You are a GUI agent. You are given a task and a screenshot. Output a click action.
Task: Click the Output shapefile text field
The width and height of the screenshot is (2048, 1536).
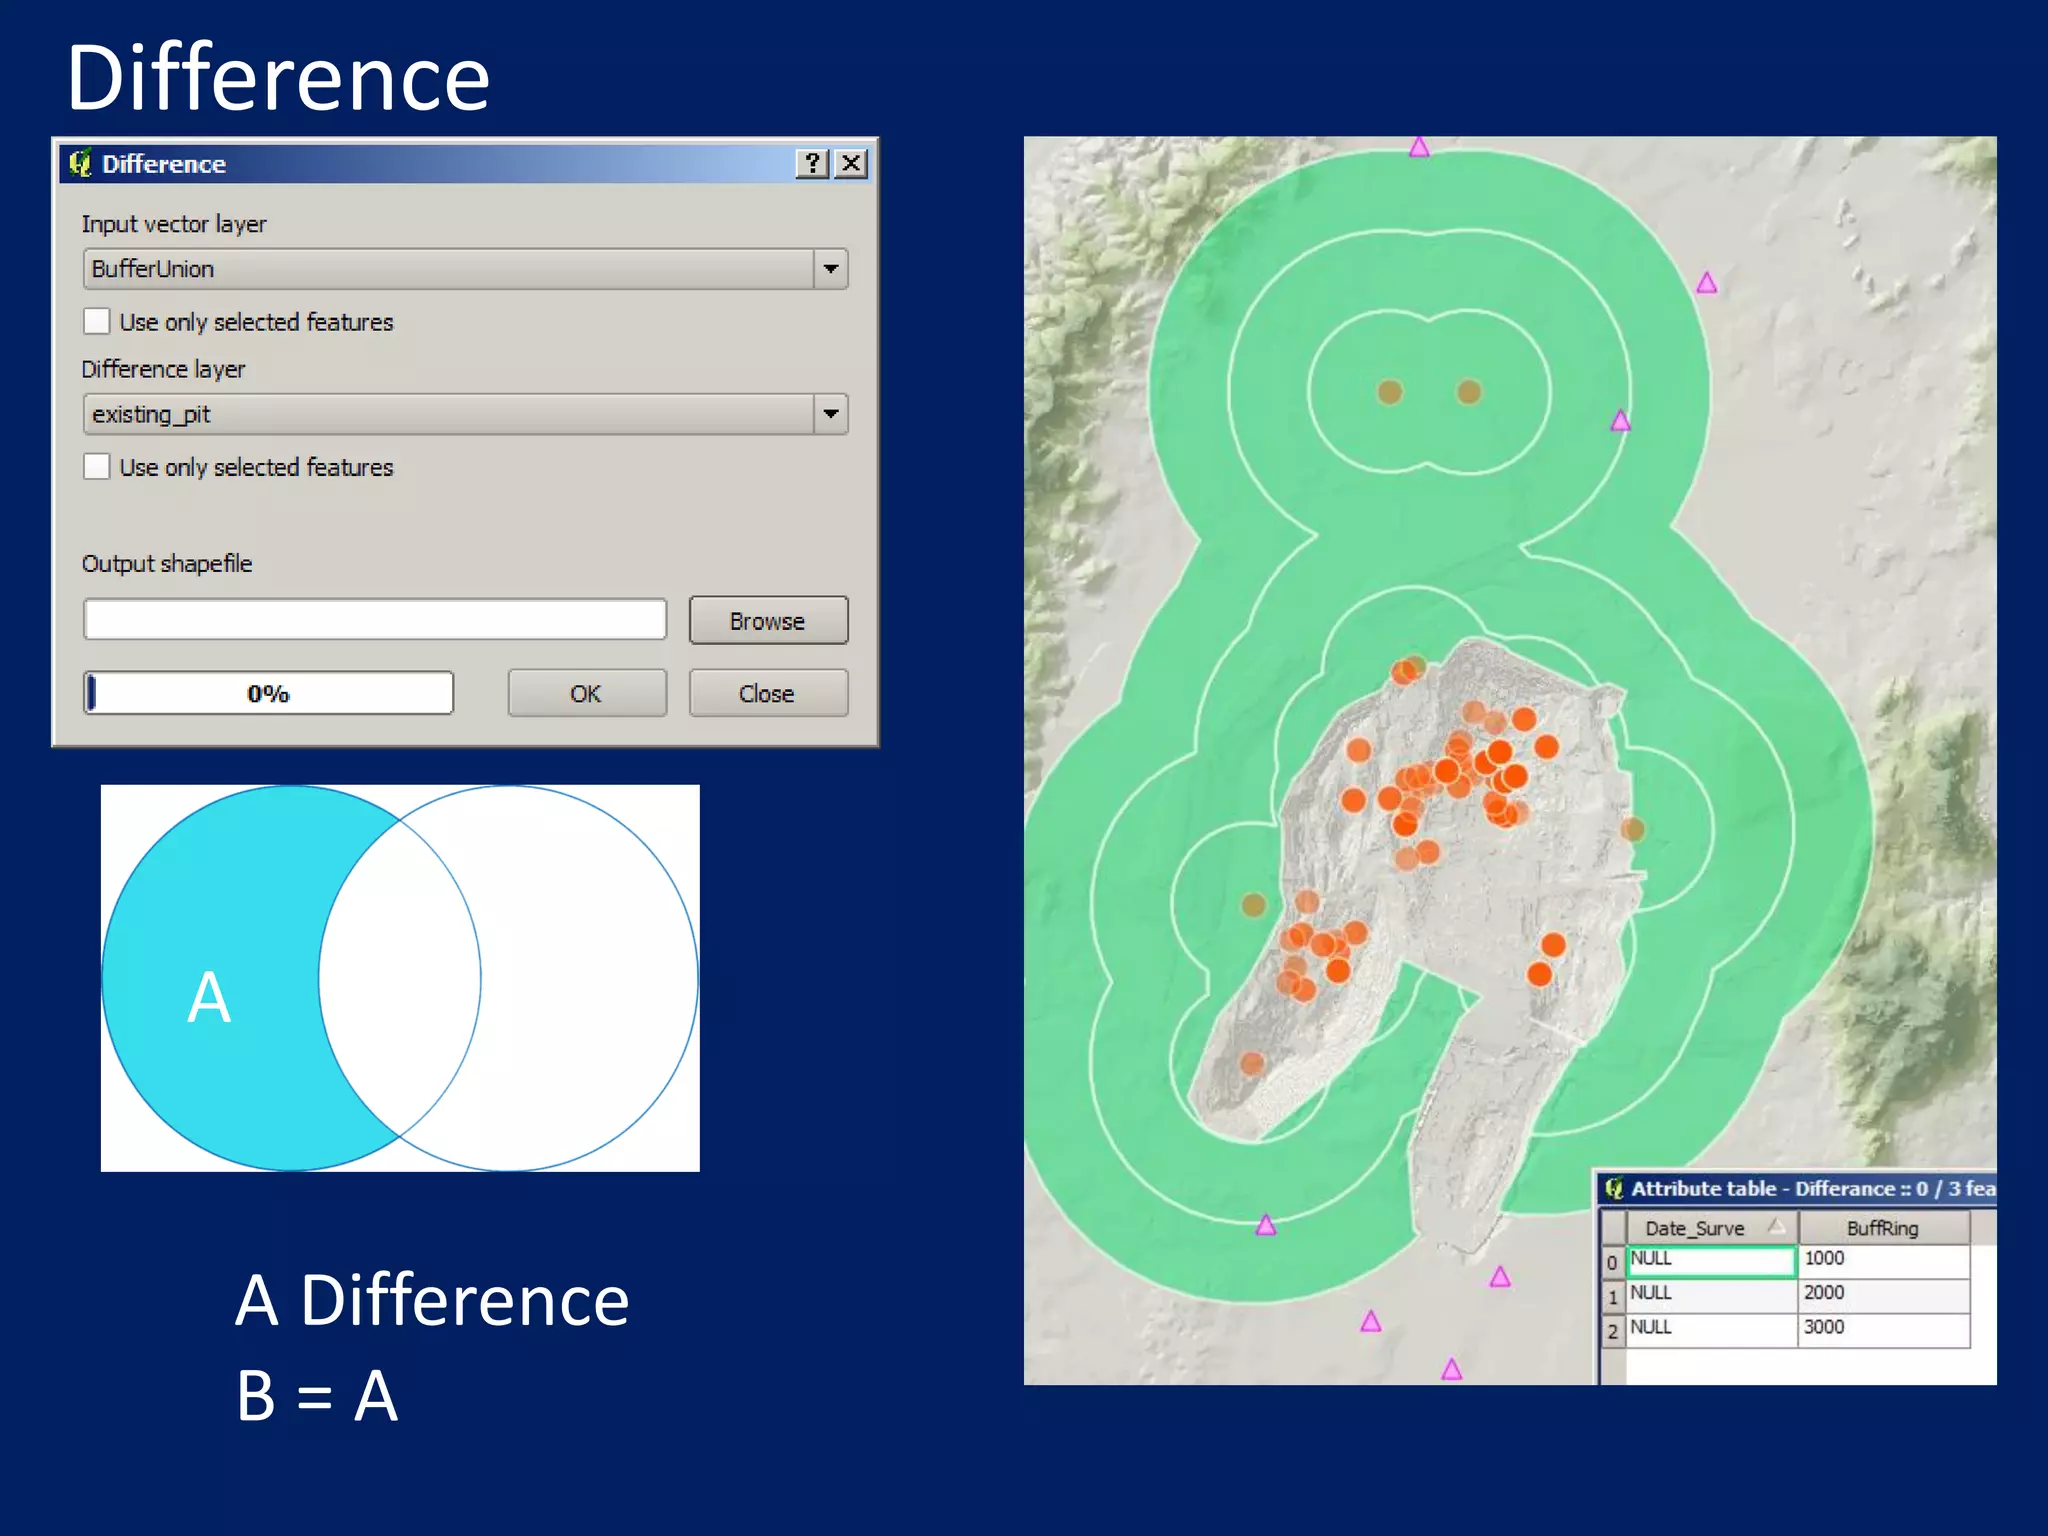(x=375, y=620)
